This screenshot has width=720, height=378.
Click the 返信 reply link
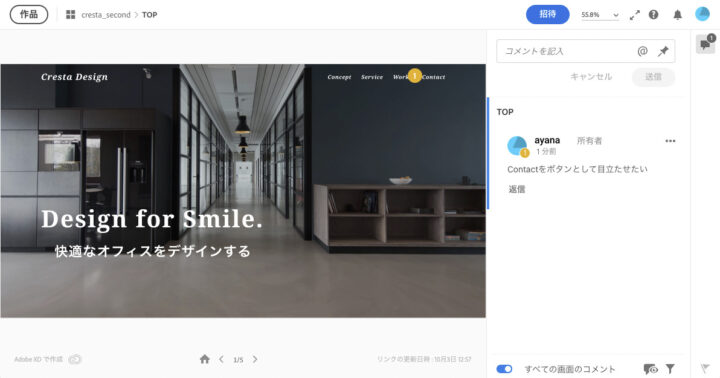click(x=517, y=189)
